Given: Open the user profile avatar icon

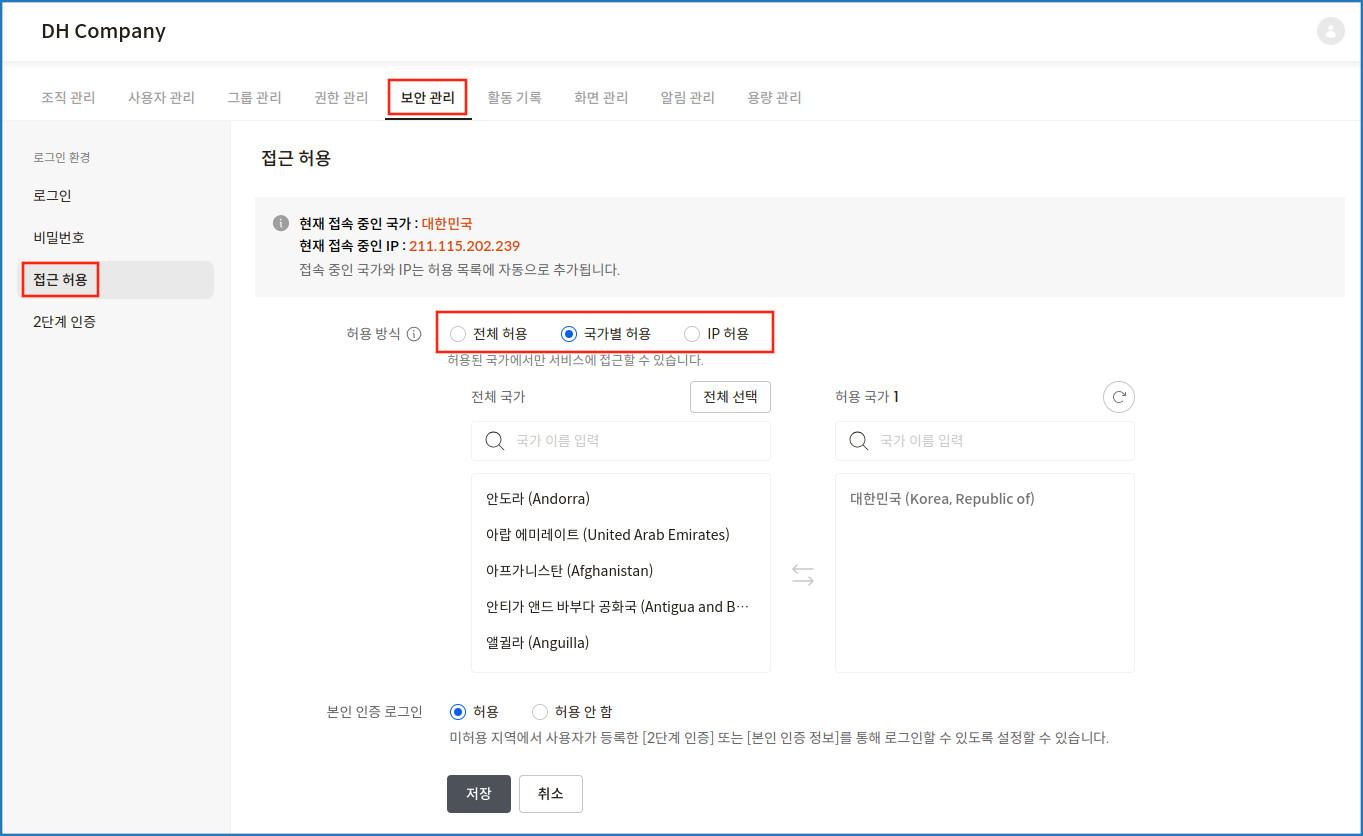Looking at the screenshot, I should point(1330,31).
